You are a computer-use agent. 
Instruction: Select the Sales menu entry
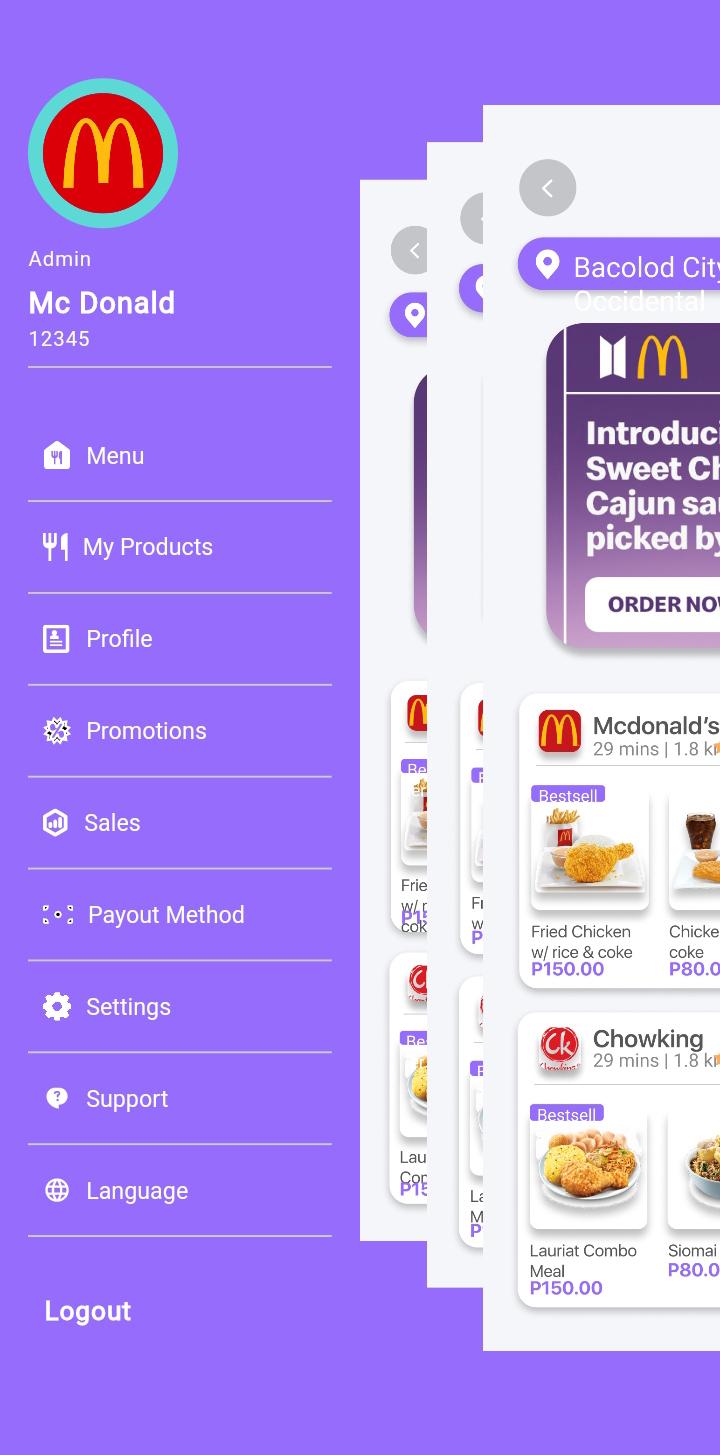click(180, 823)
